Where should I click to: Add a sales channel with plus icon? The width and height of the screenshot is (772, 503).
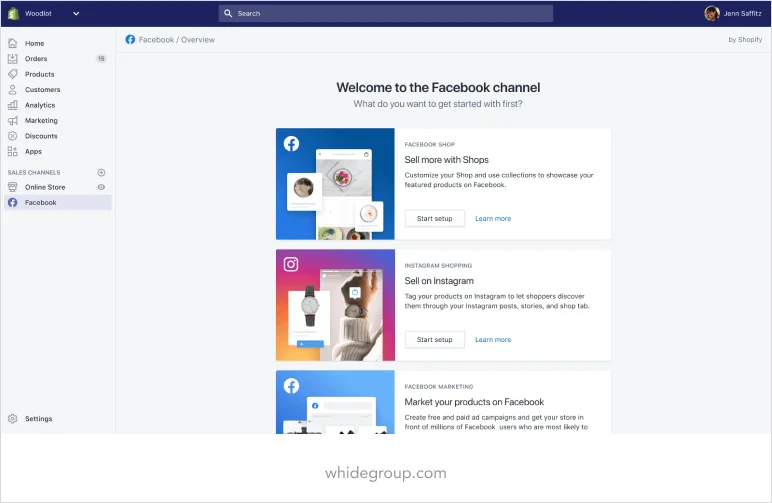(x=101, y=172)
